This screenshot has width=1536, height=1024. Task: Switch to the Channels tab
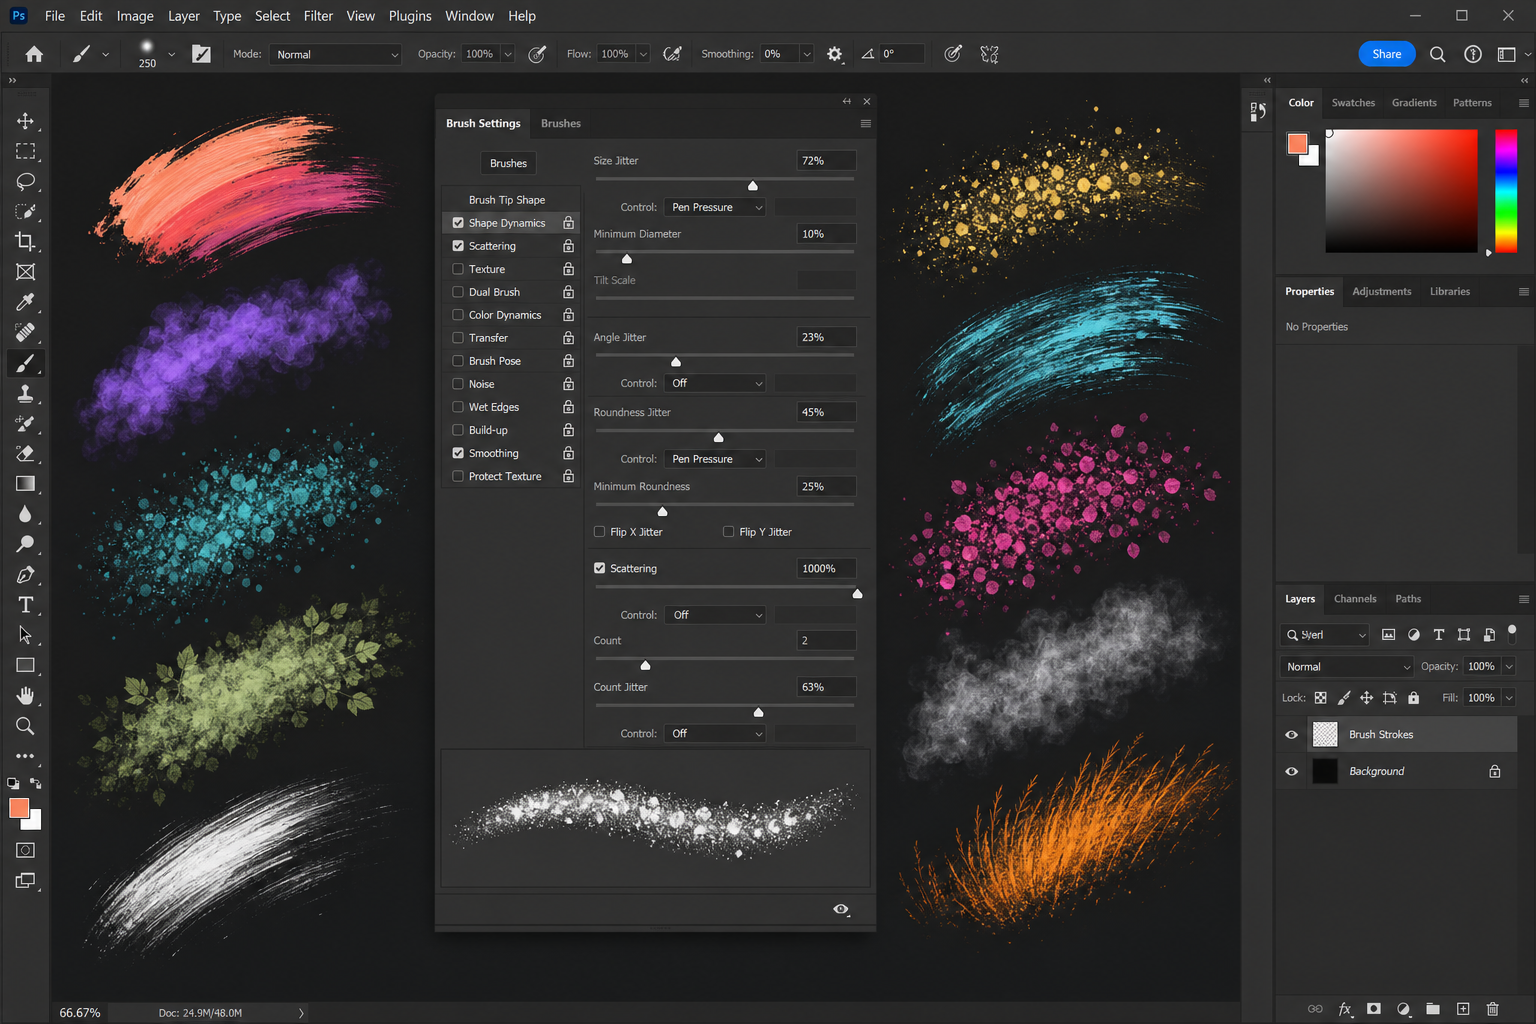coord(1355,599)
